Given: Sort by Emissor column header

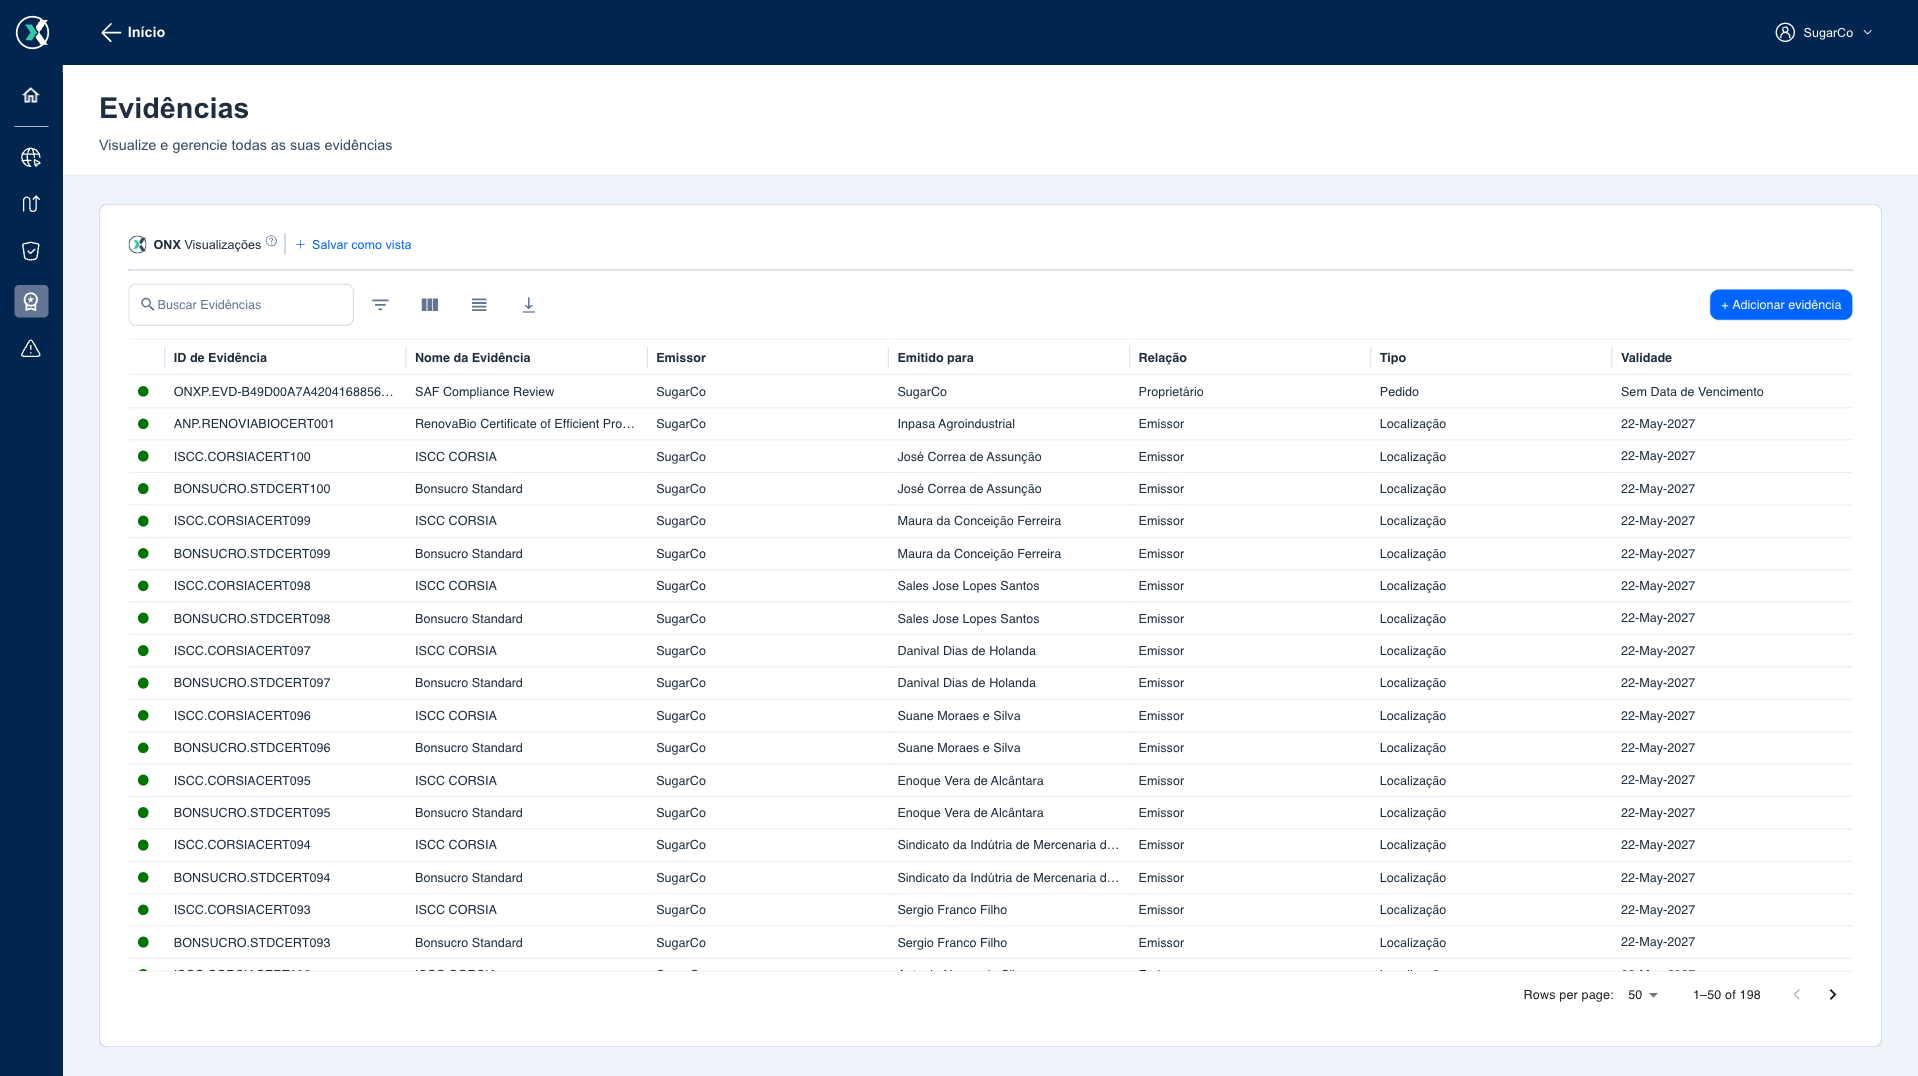Looking at the screenshot, I should [681, 357].
